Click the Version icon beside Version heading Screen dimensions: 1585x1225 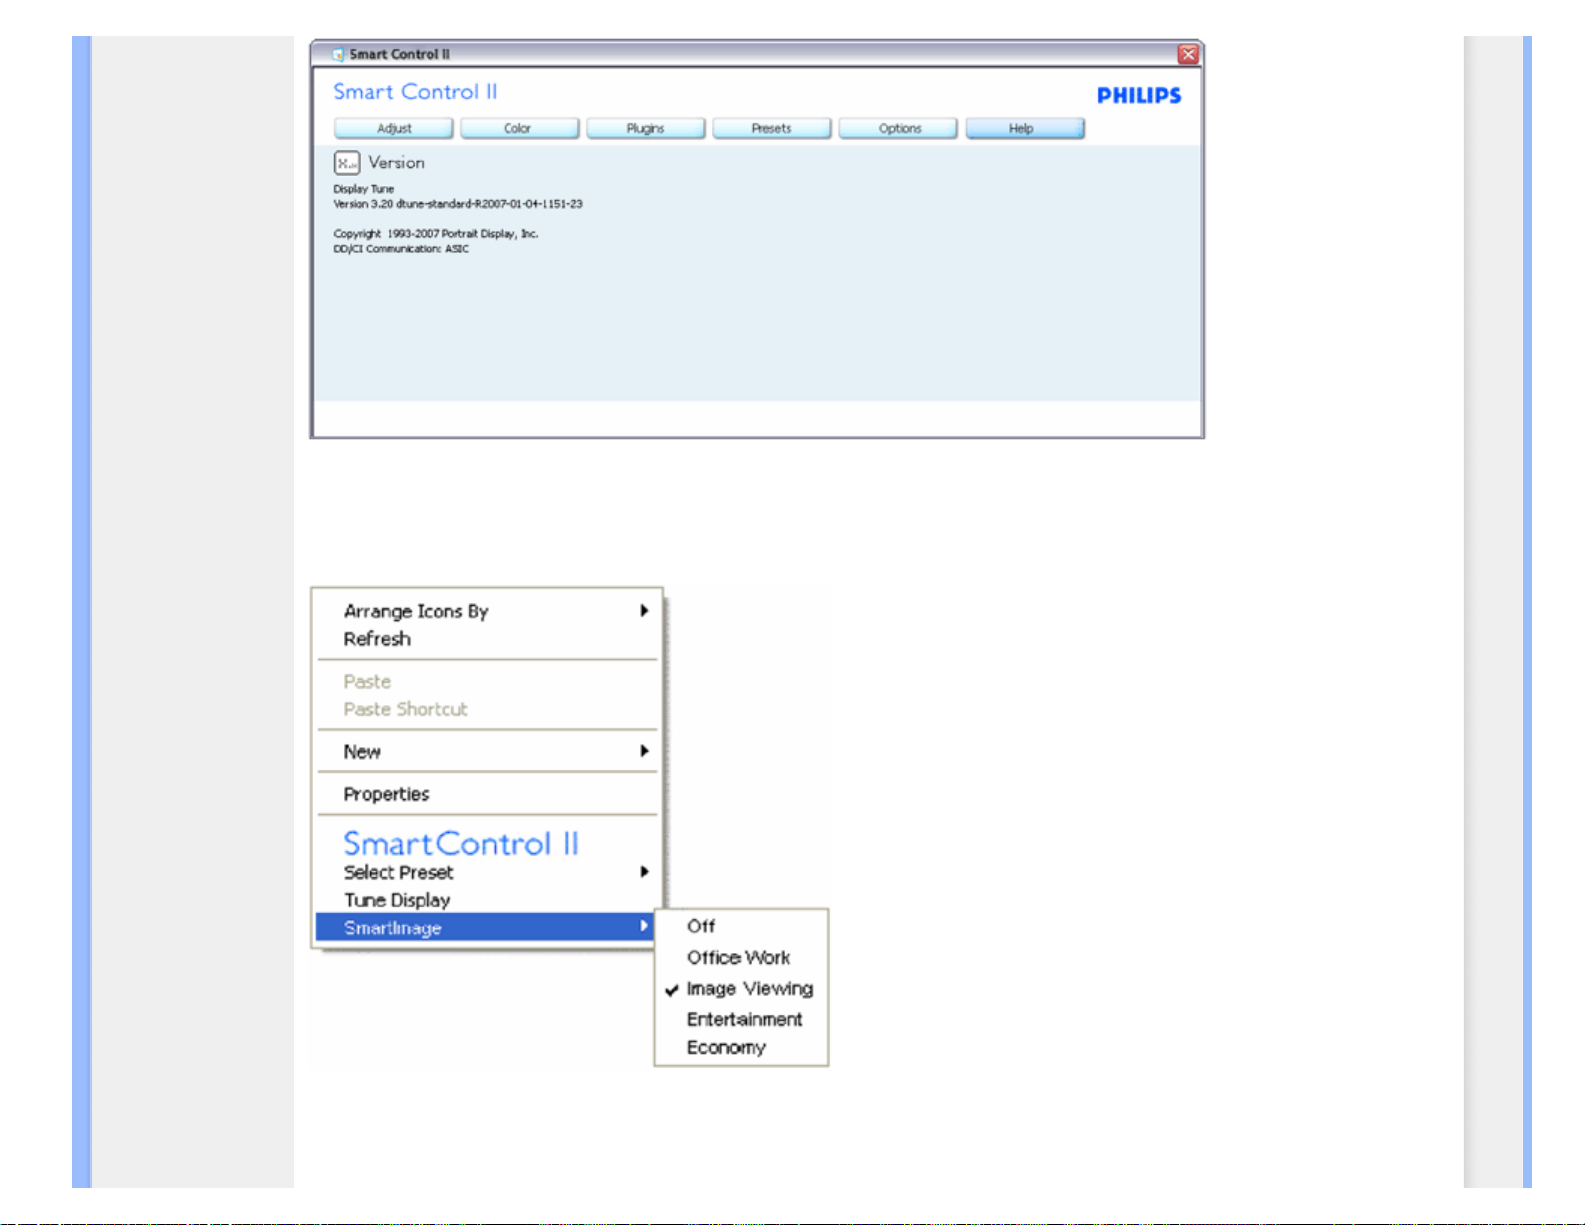point(346,162)
